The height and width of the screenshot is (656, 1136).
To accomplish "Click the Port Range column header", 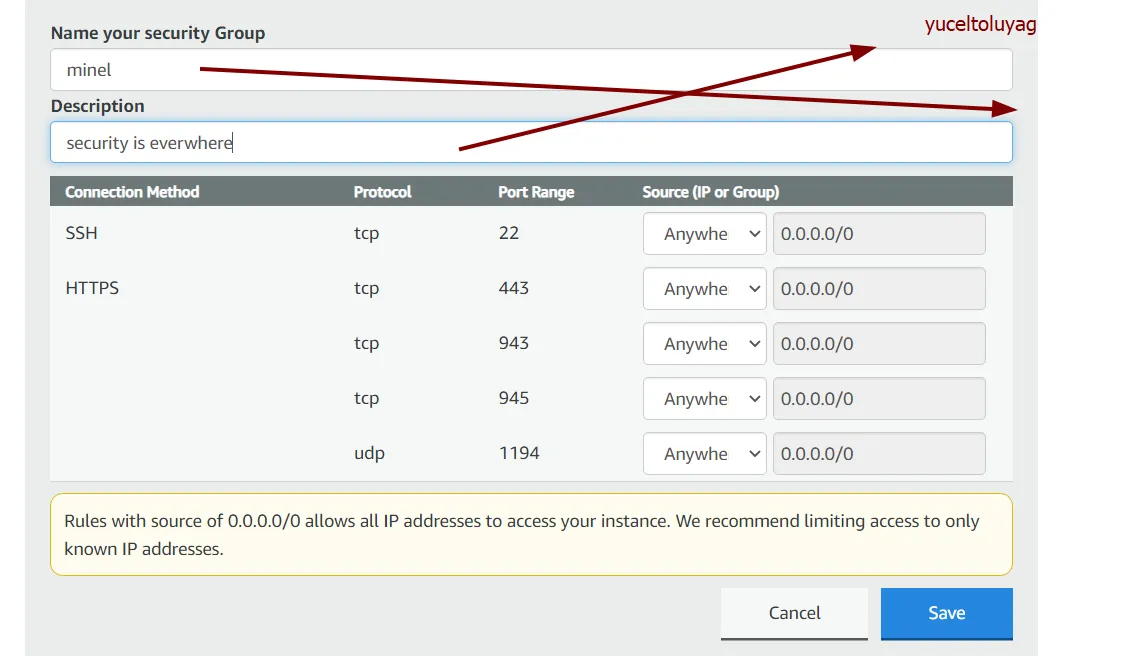I will pos(536,192).
